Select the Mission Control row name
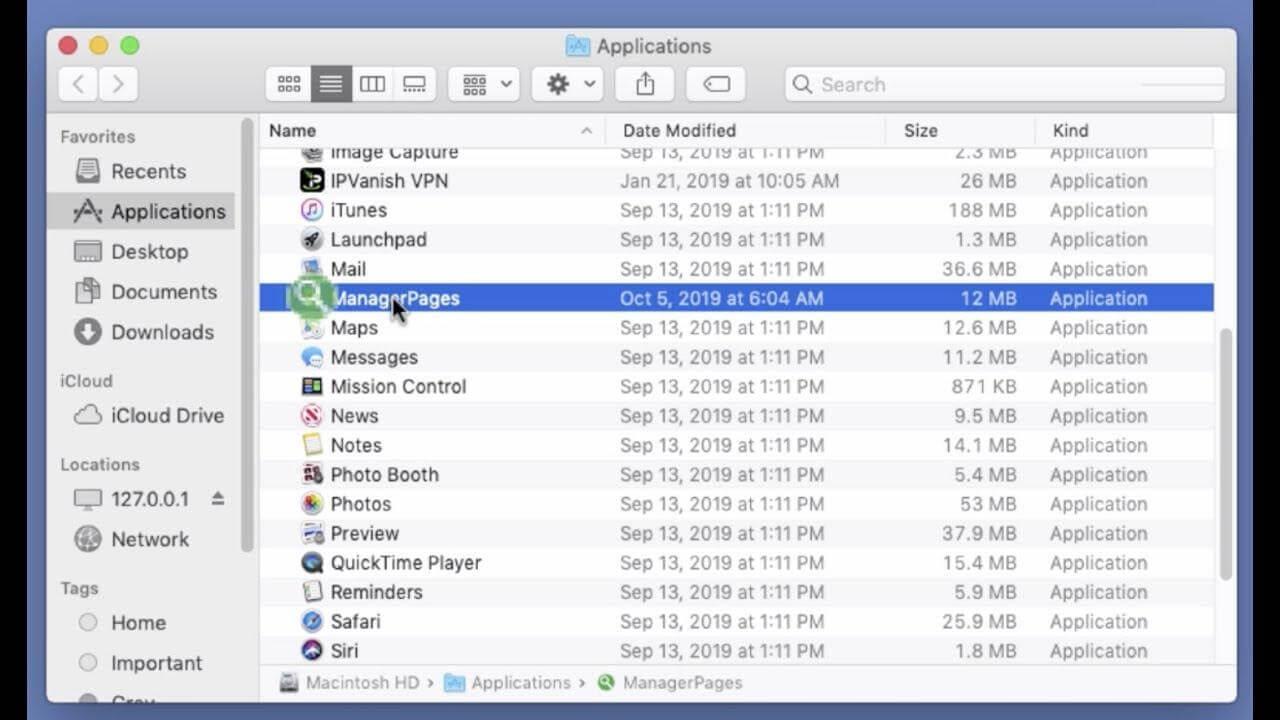Viewport: 1280px width, 720px height. [x=398, y=387]
